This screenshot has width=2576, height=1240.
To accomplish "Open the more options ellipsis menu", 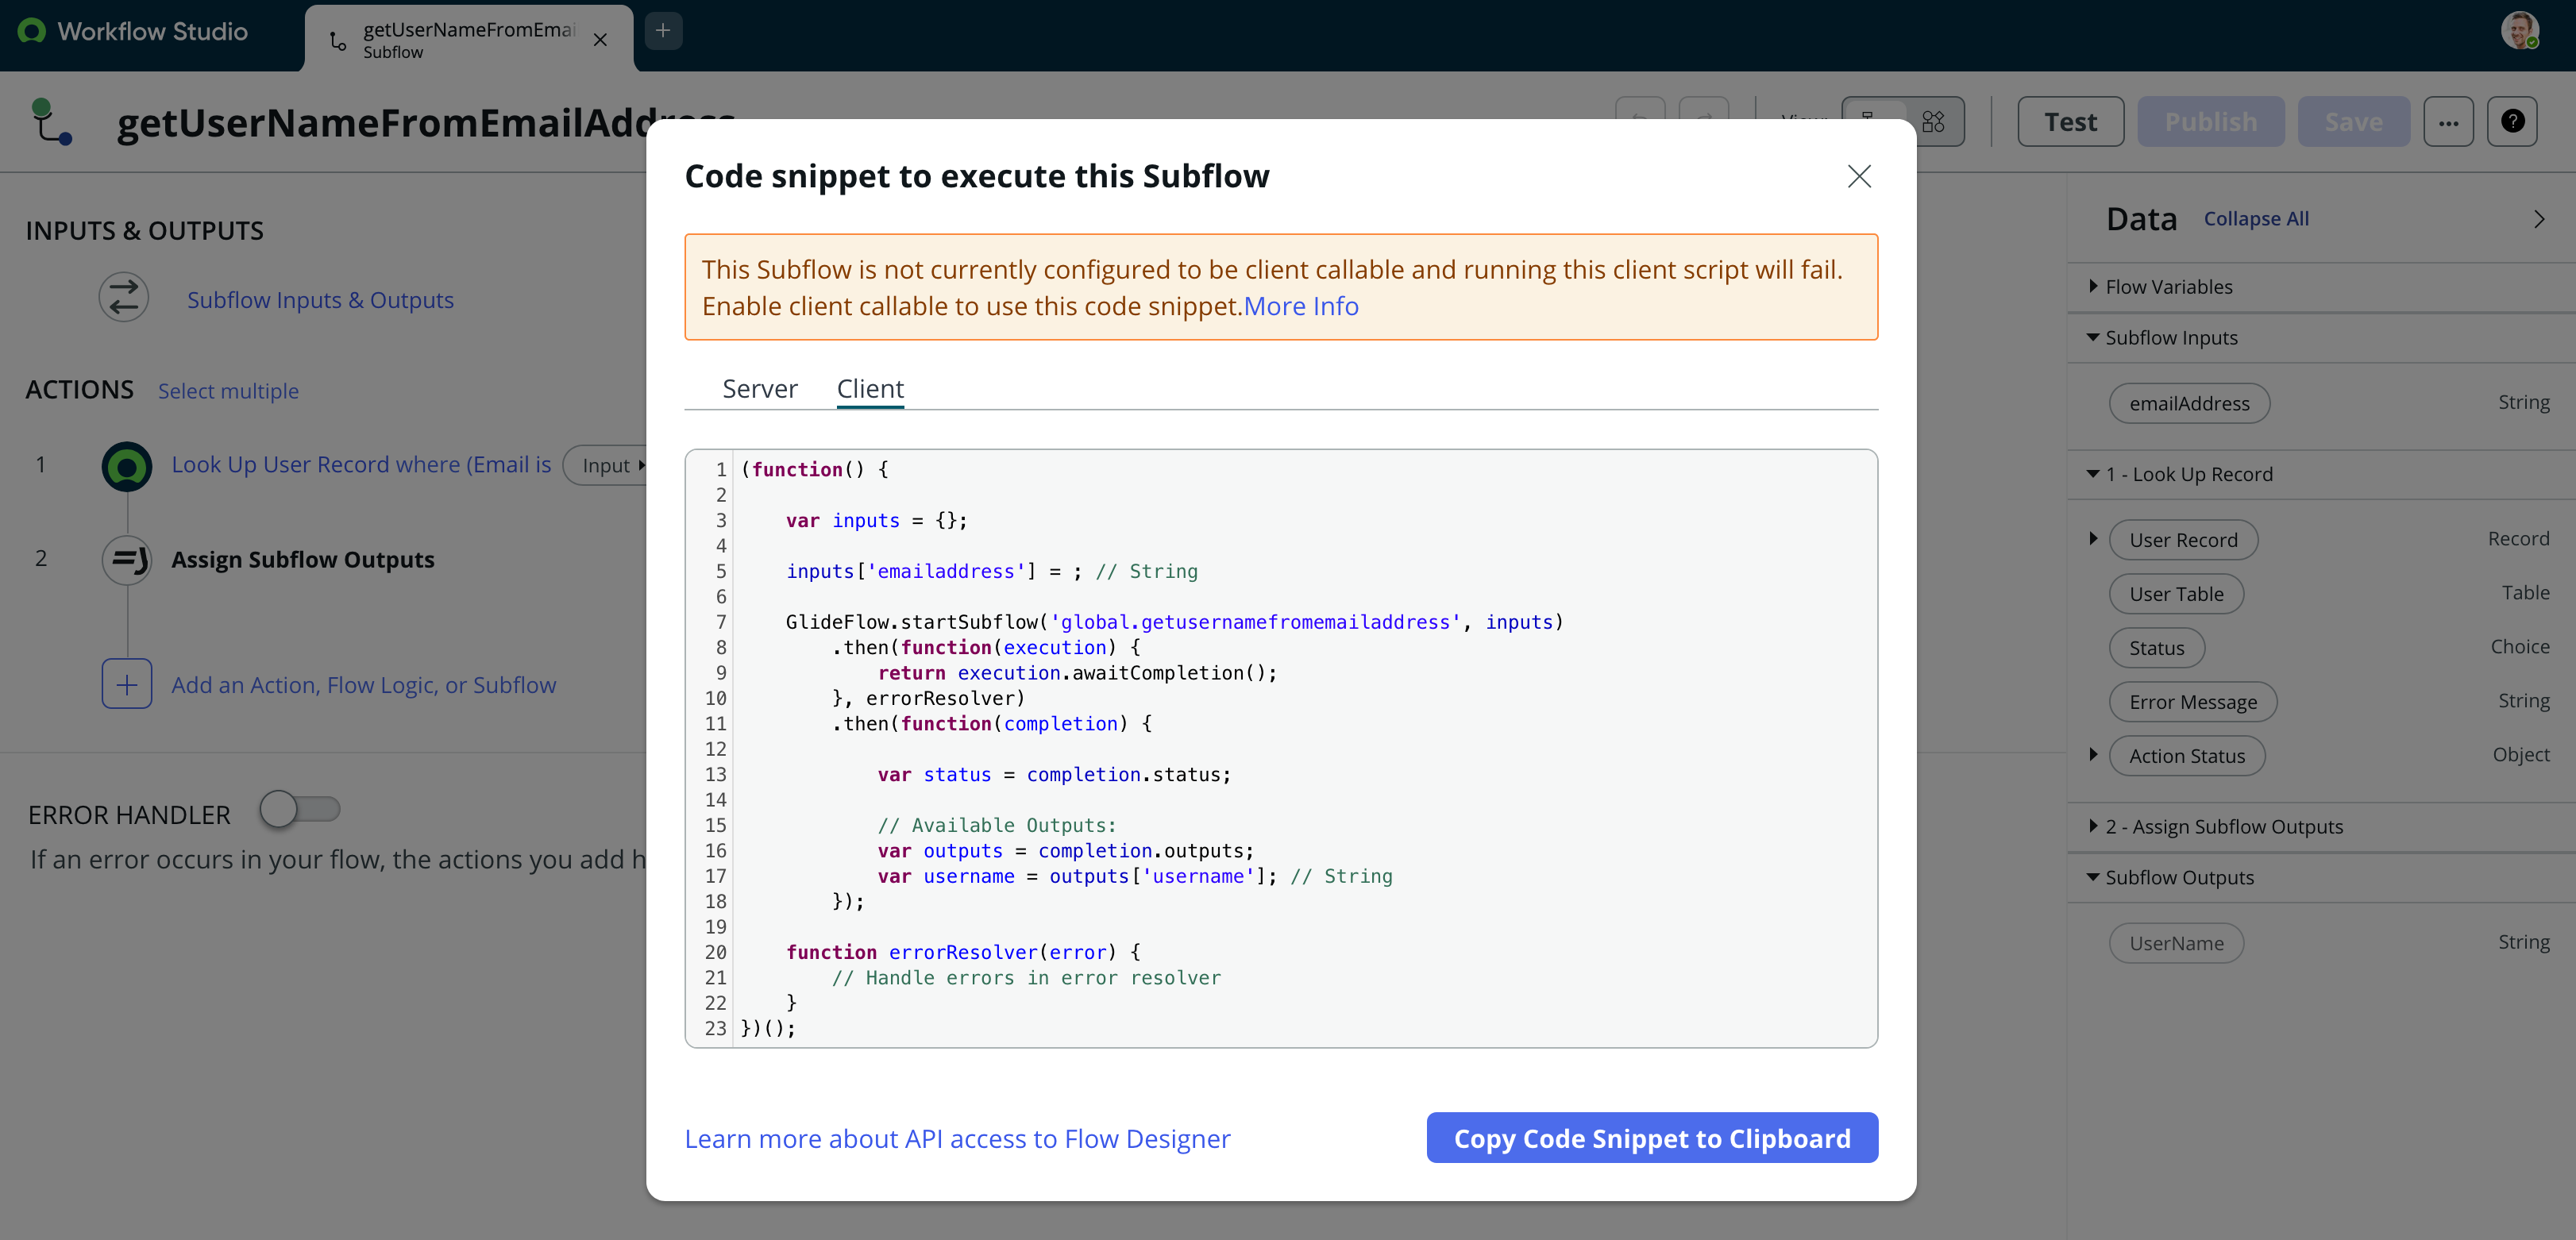I will pyautogui.click(x=2447, y=122).
